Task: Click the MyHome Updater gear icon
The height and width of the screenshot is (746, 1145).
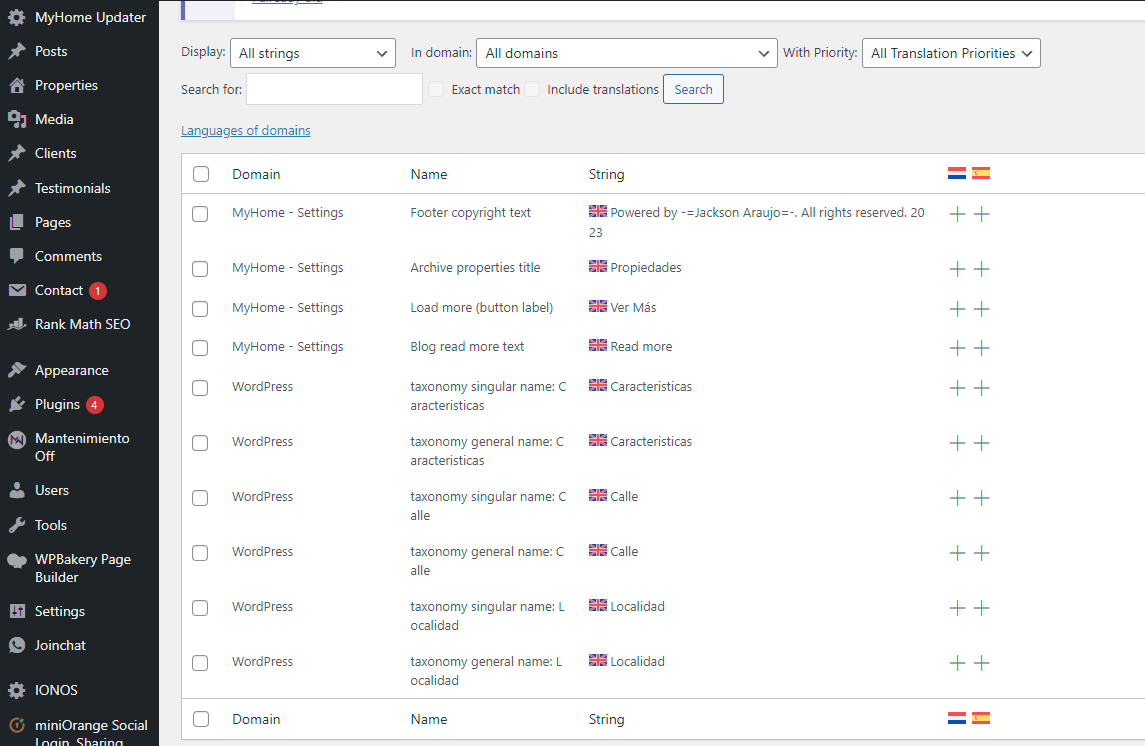Action: [x=17, y=18]
